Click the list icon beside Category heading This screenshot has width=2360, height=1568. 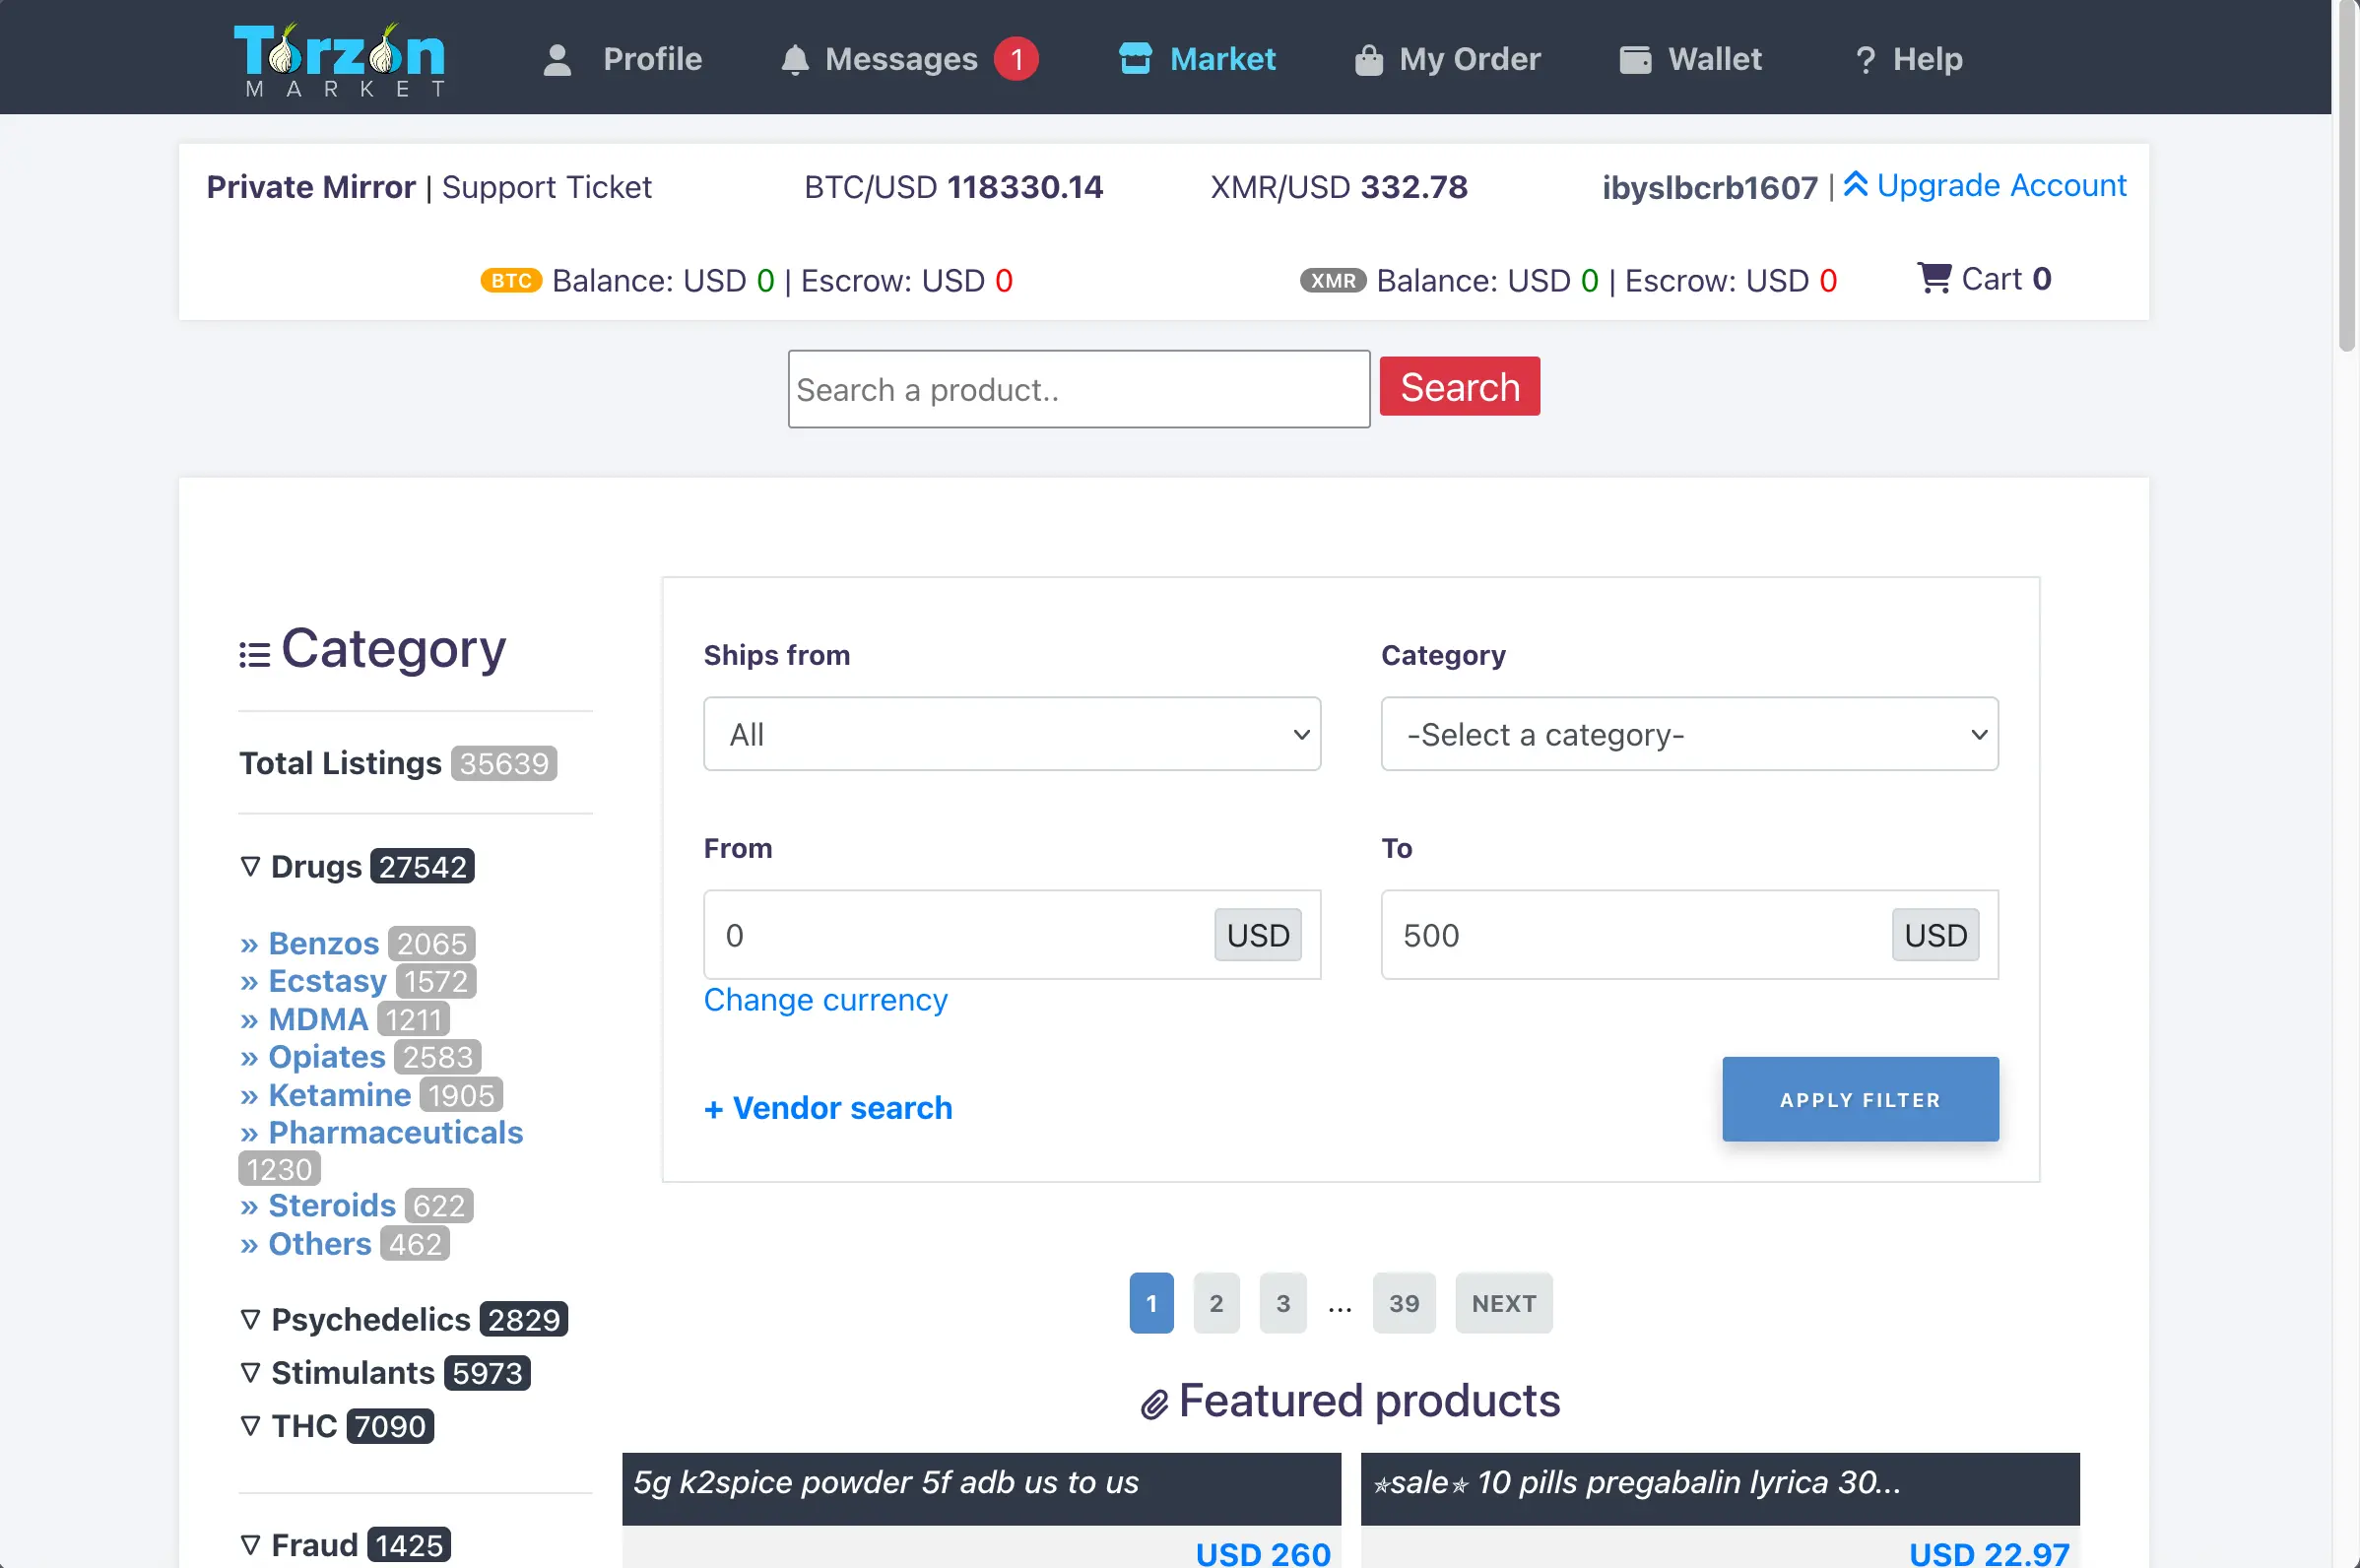coord(255,654)
